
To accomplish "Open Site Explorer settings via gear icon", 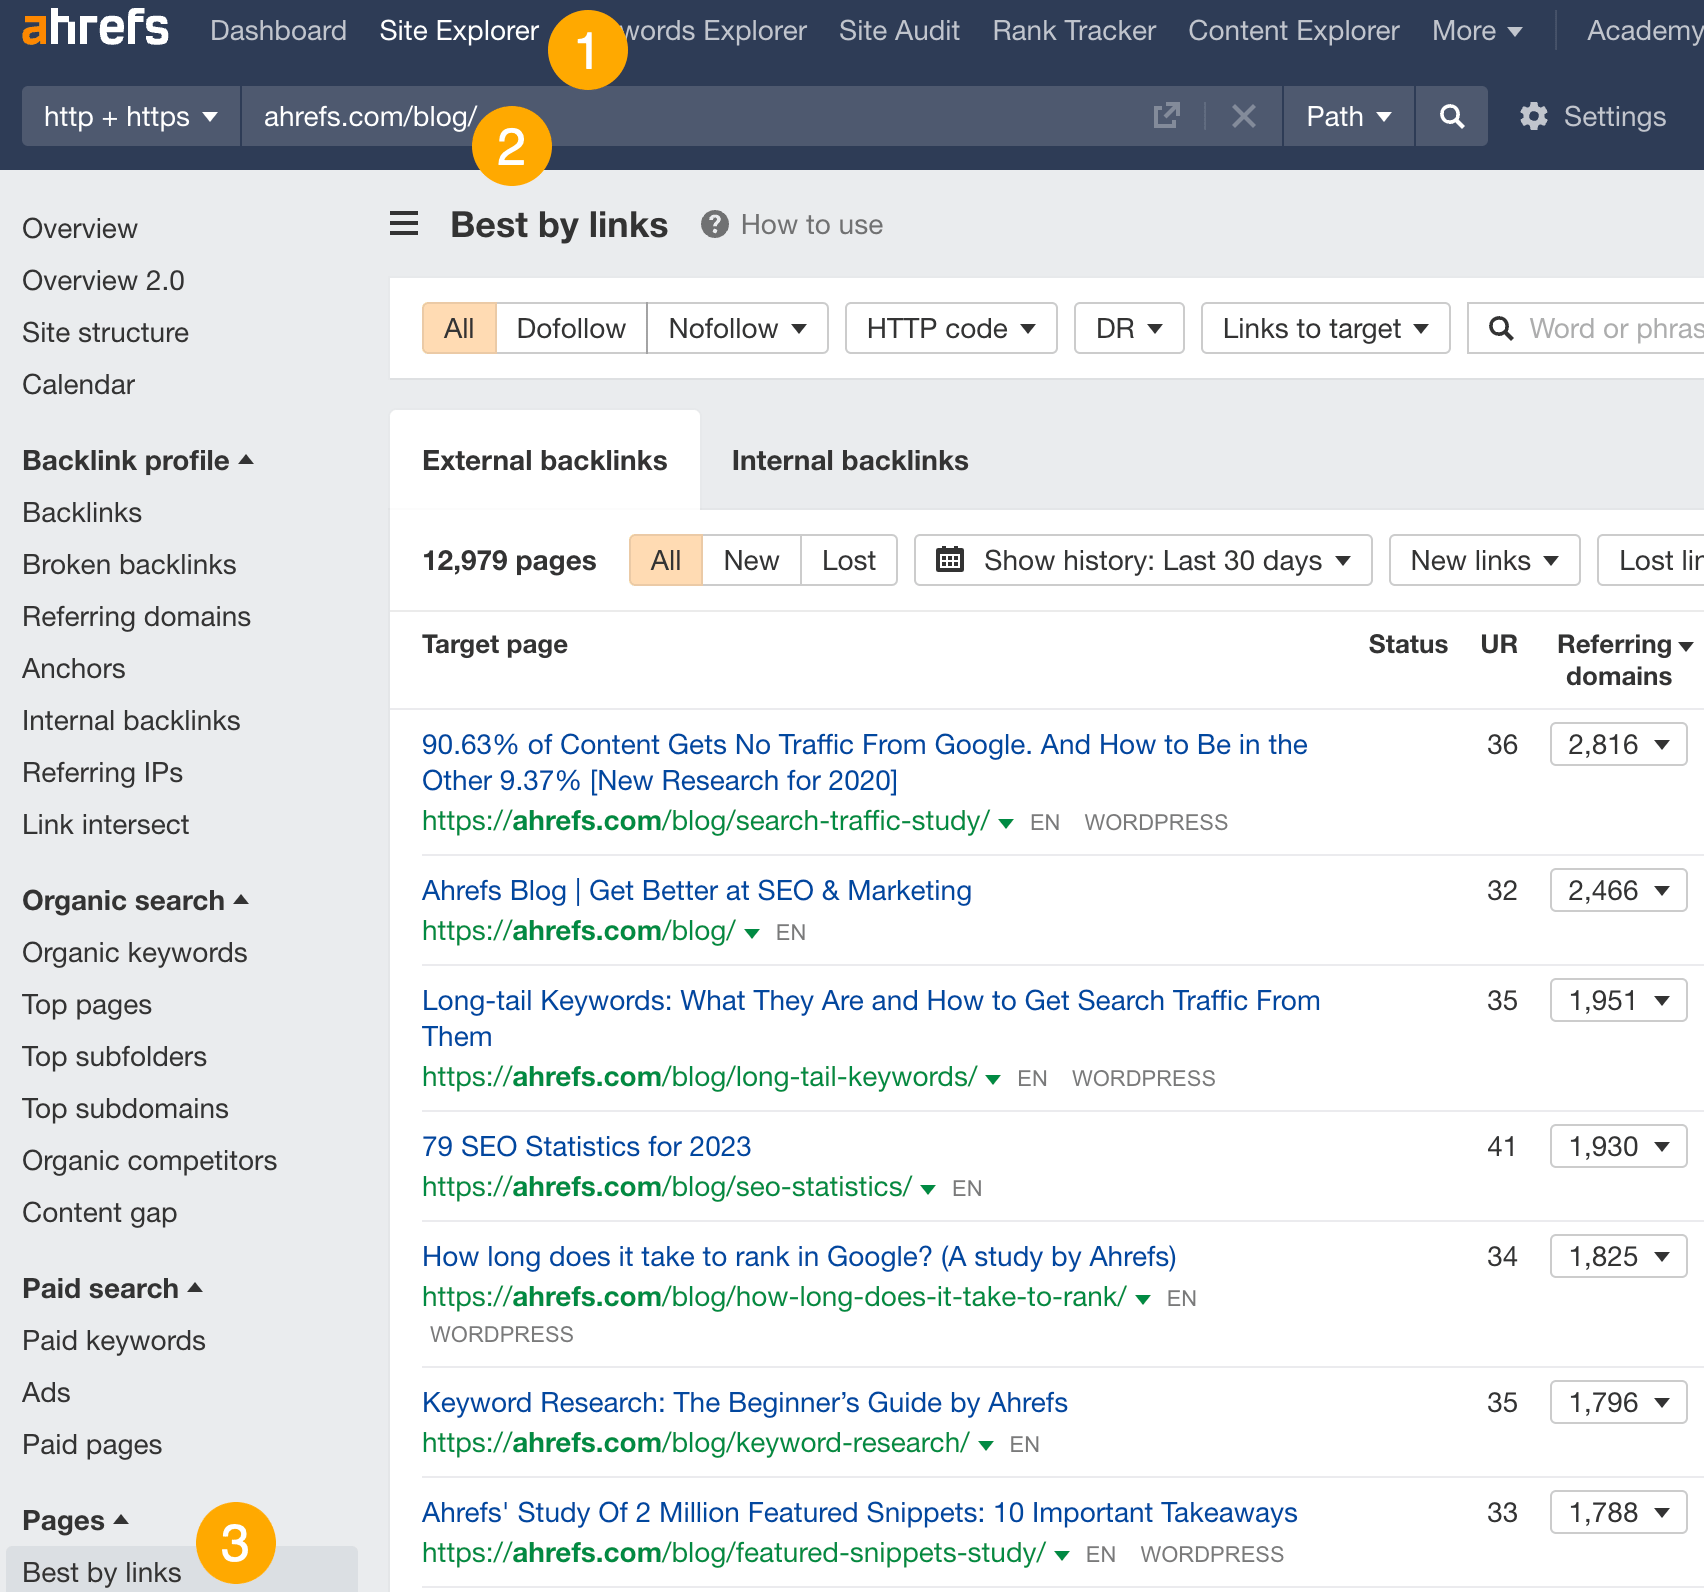I will tap(1535, 116).
